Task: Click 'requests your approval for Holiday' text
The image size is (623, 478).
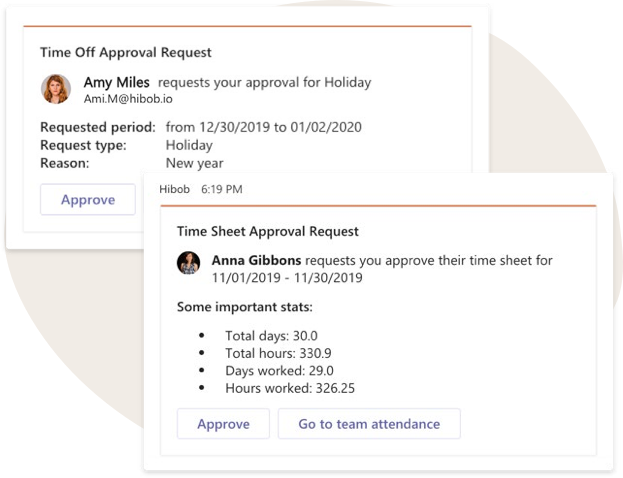Action: (265, 82)
